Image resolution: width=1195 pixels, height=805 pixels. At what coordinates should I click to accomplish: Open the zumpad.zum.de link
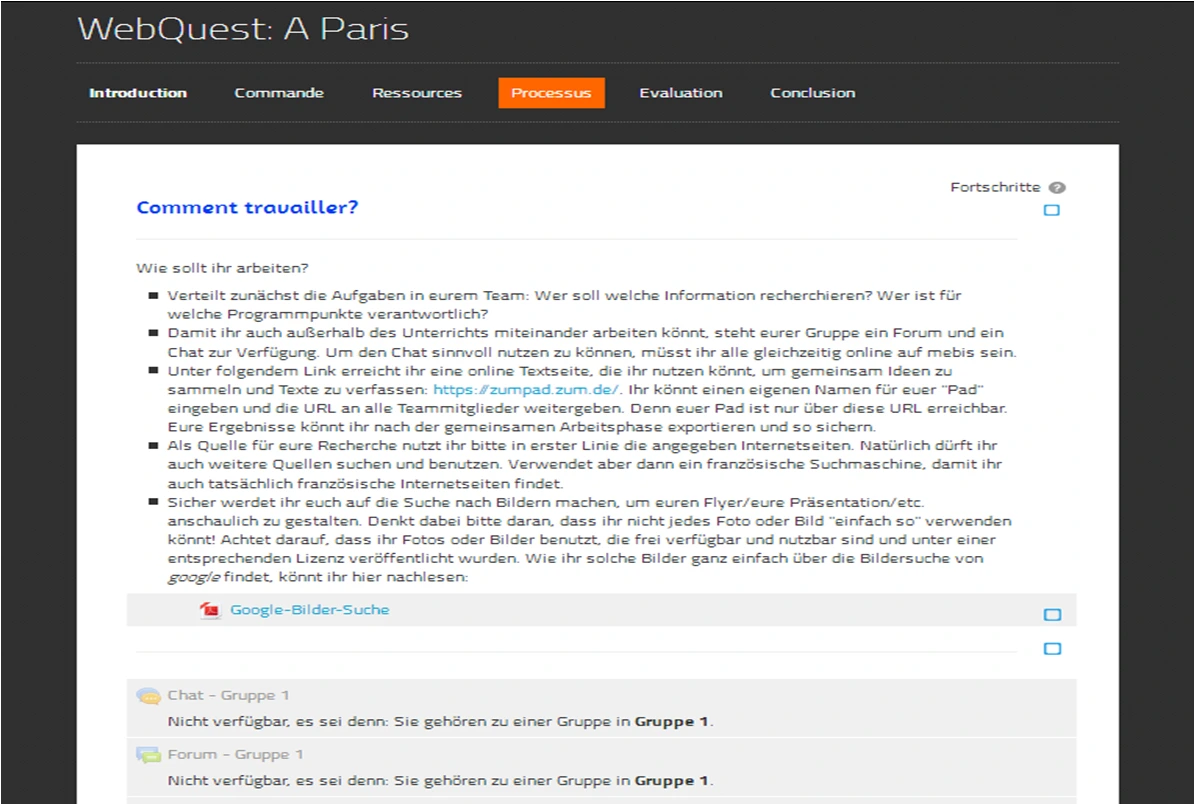[x=526, y=390]
